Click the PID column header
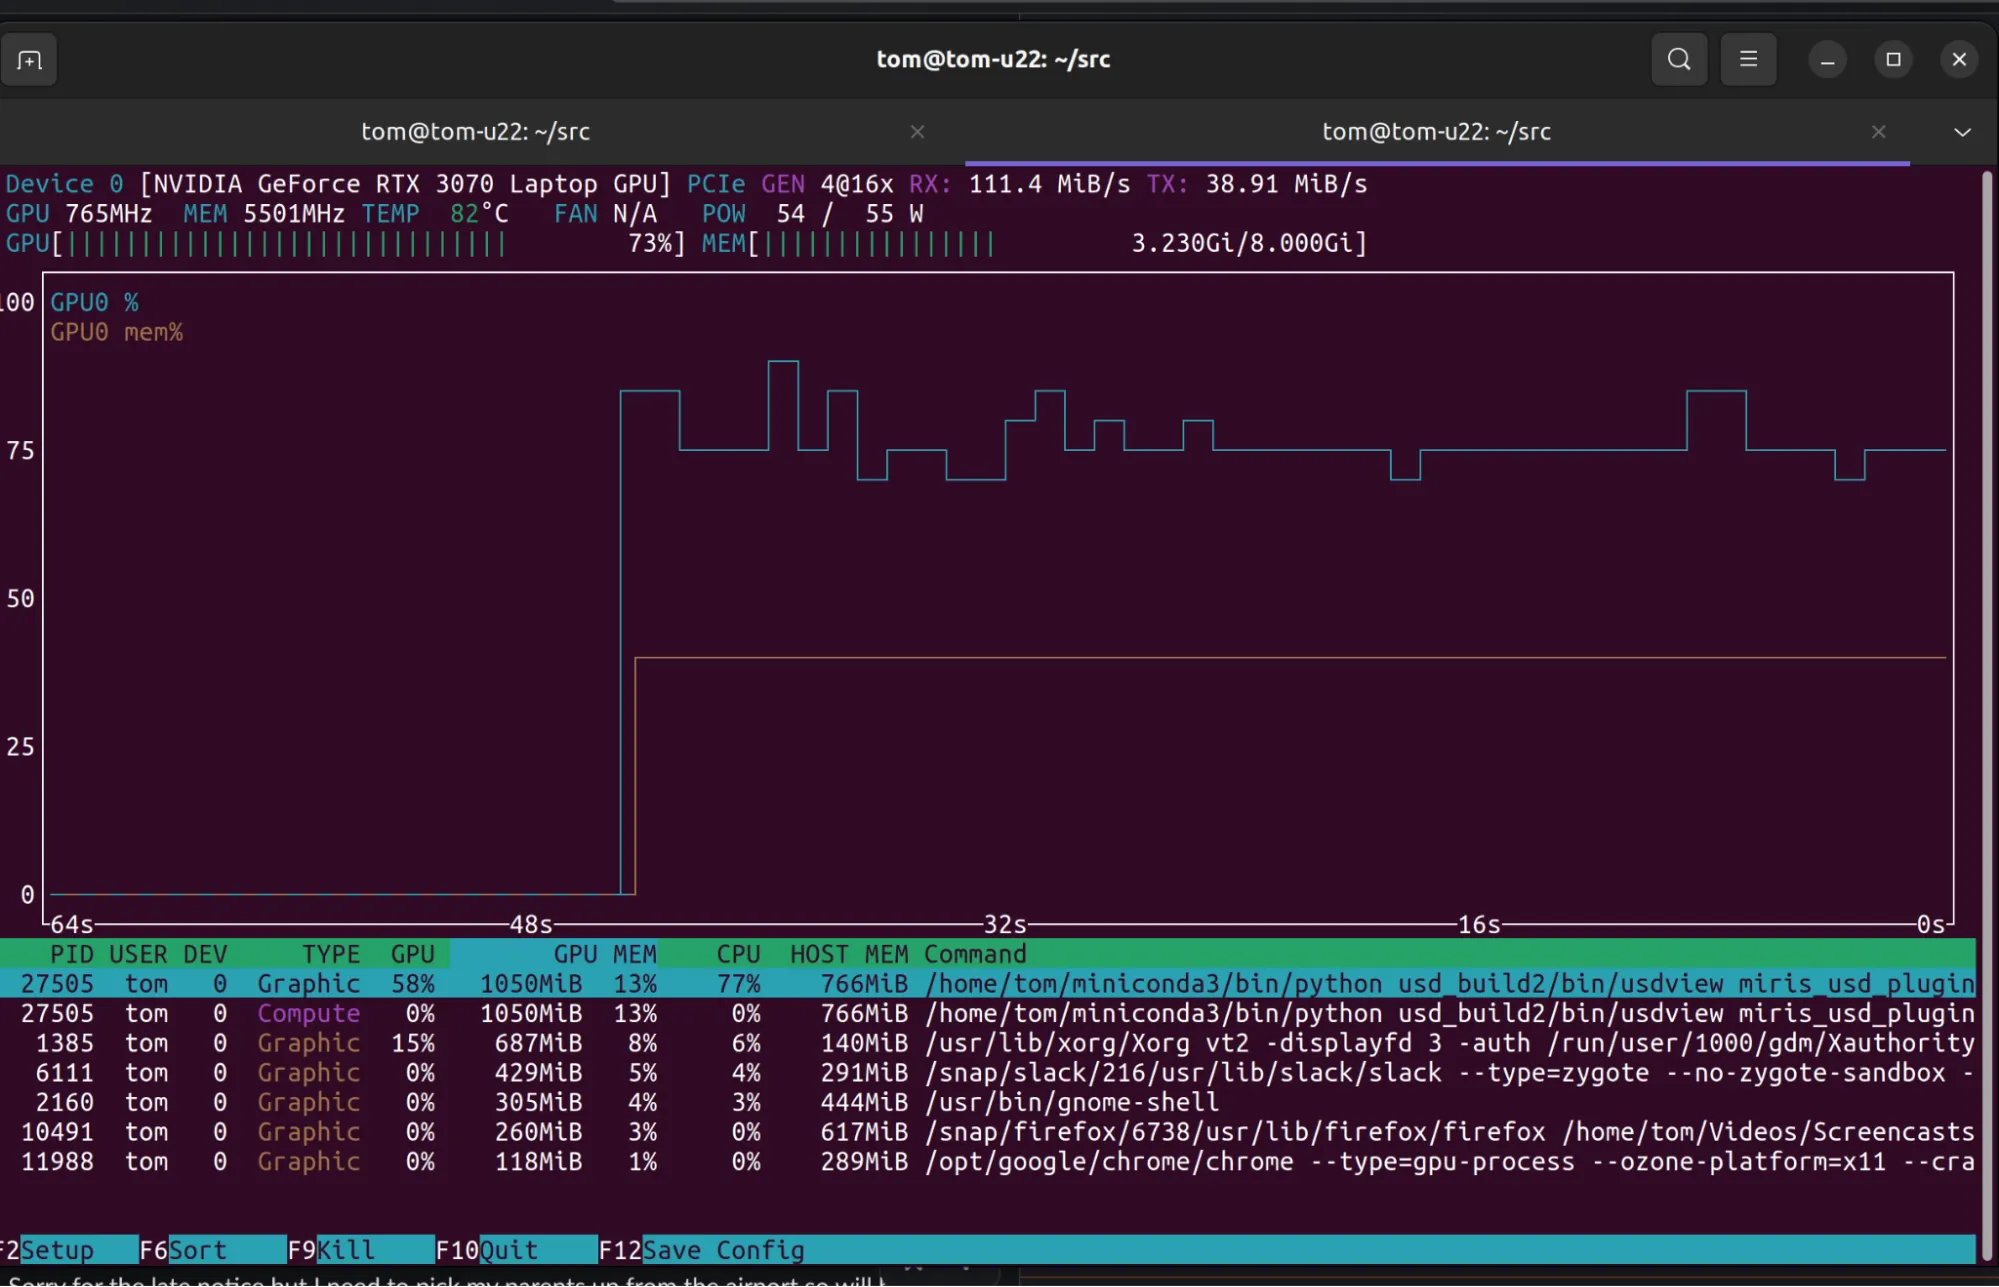Viewport: 1999px width, 1287px height. pyautogui.click(x=71, y=954)
